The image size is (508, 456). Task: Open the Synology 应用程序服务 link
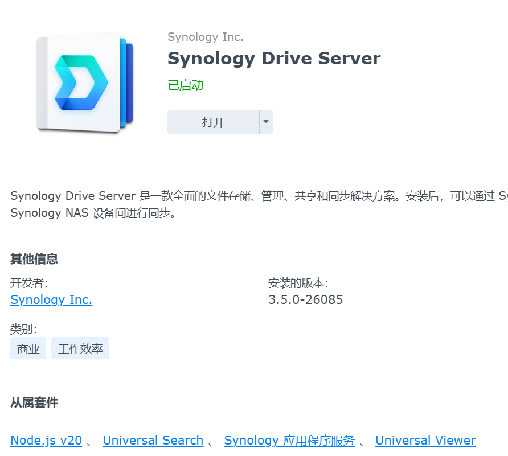pyautogui.click(x=289, y=440)
